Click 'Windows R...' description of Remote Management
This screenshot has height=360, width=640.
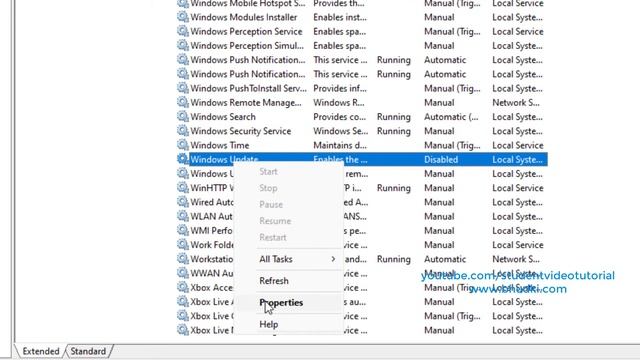(x=338, y=102)
